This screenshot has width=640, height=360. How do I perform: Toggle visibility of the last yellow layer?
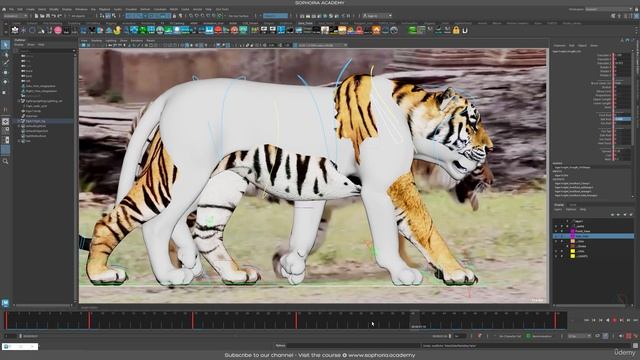point(556,256)
